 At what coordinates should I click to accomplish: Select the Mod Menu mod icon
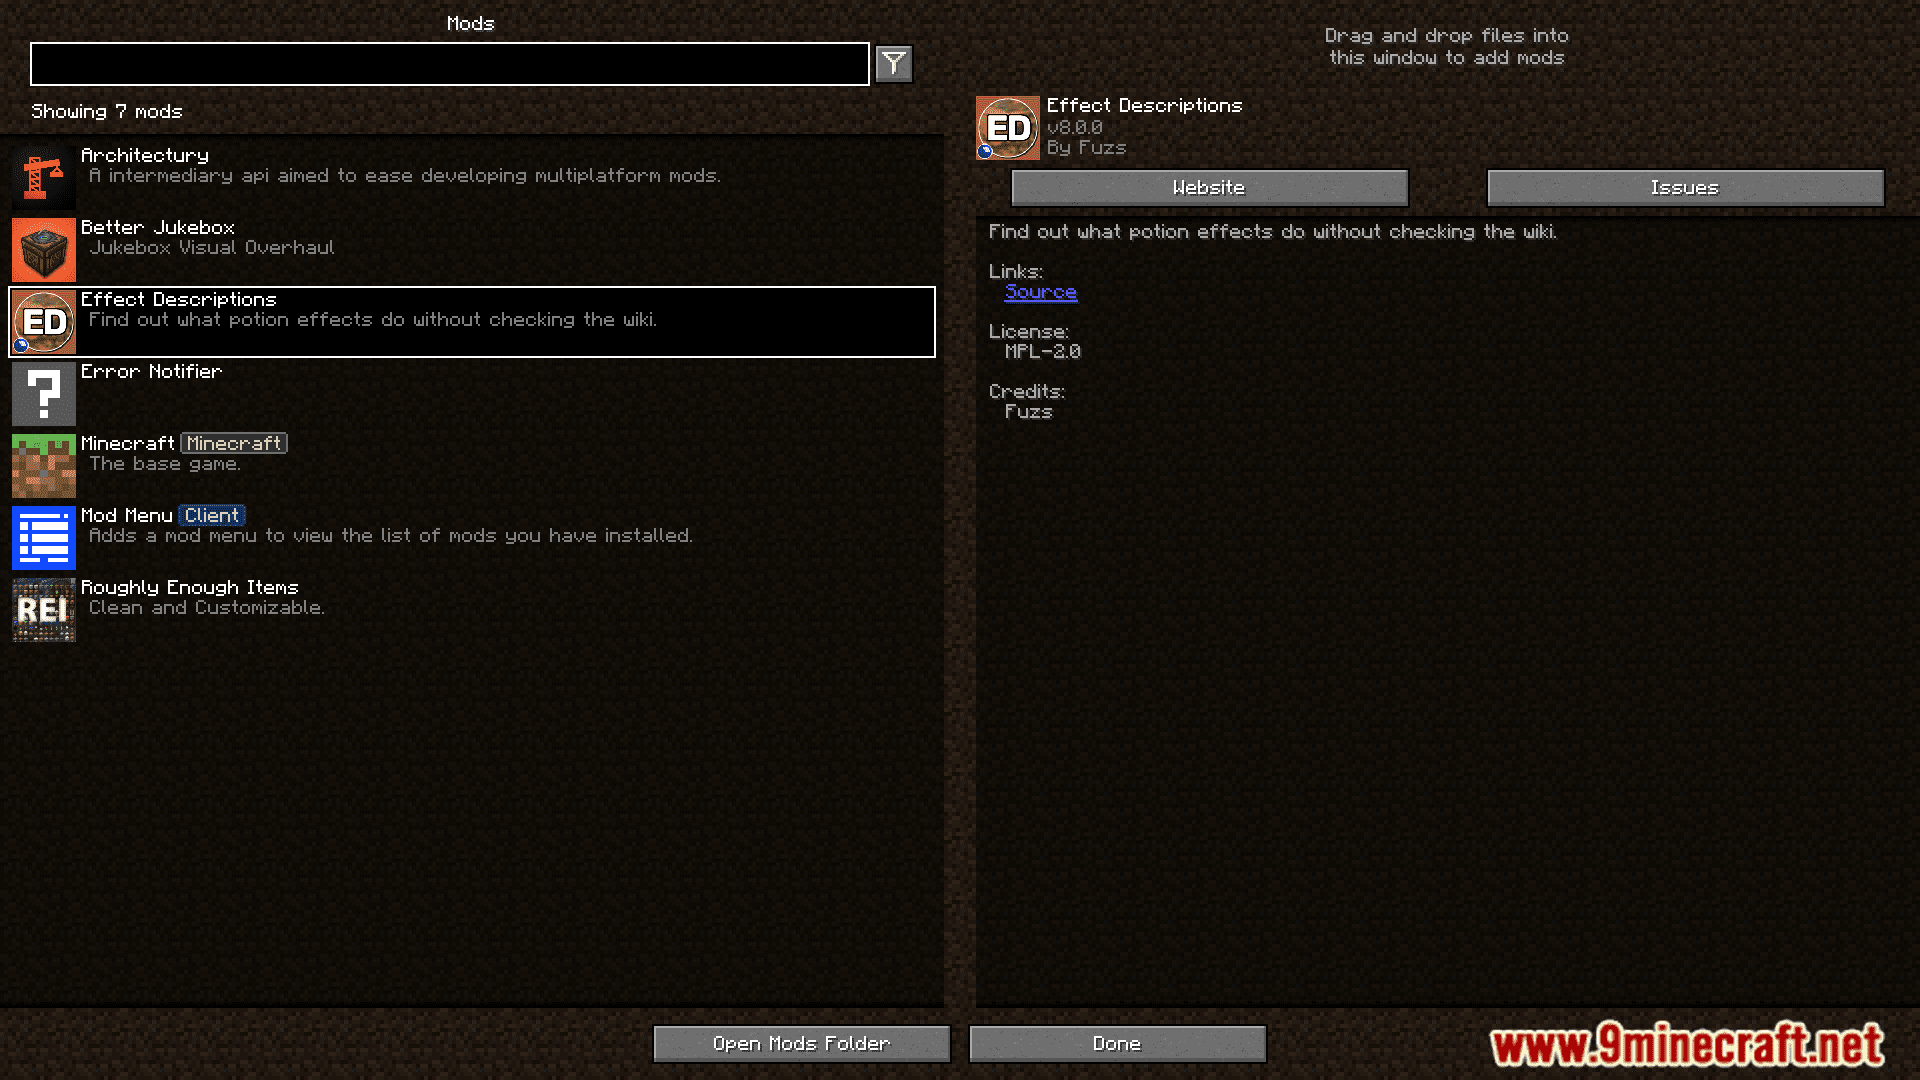(x=44, y=535)
